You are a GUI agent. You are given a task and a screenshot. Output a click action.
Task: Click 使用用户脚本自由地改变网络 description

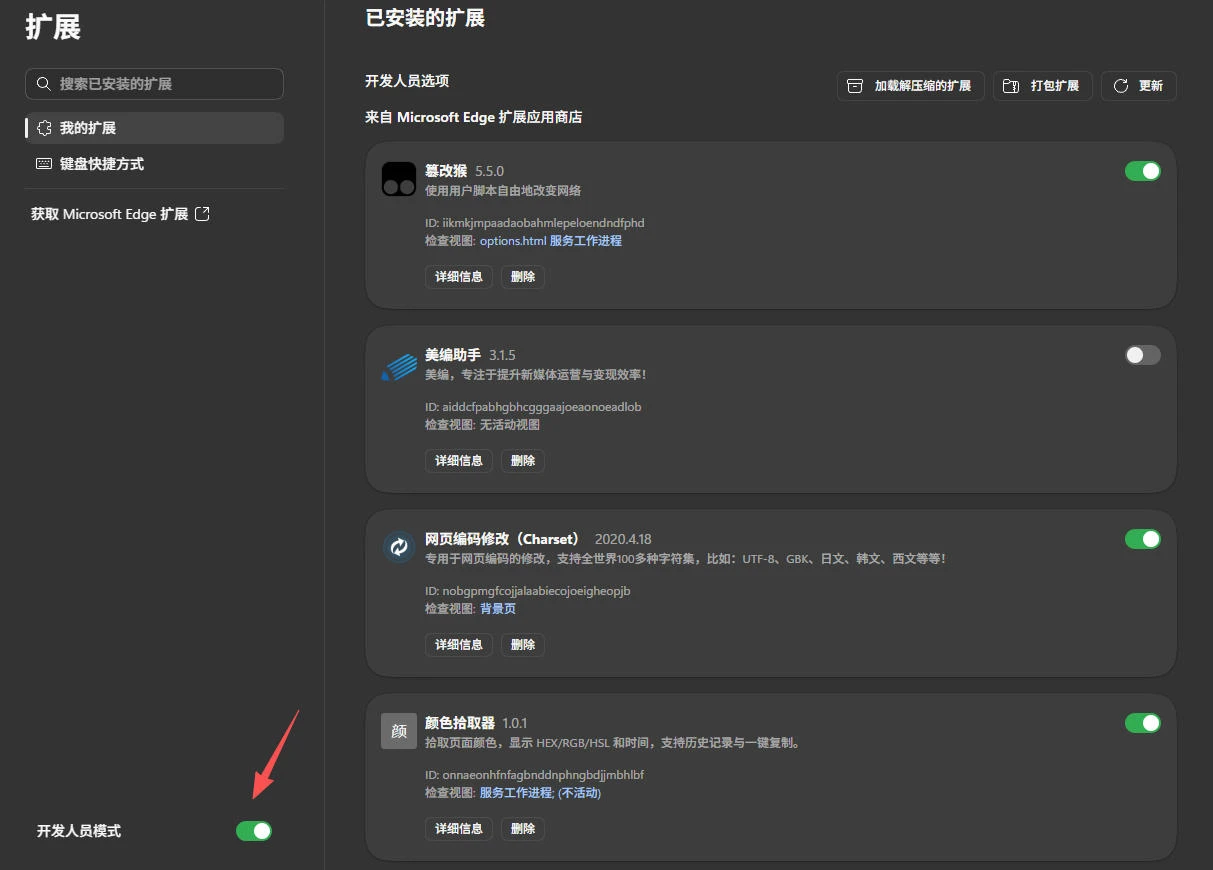click(x=503, y=190)
